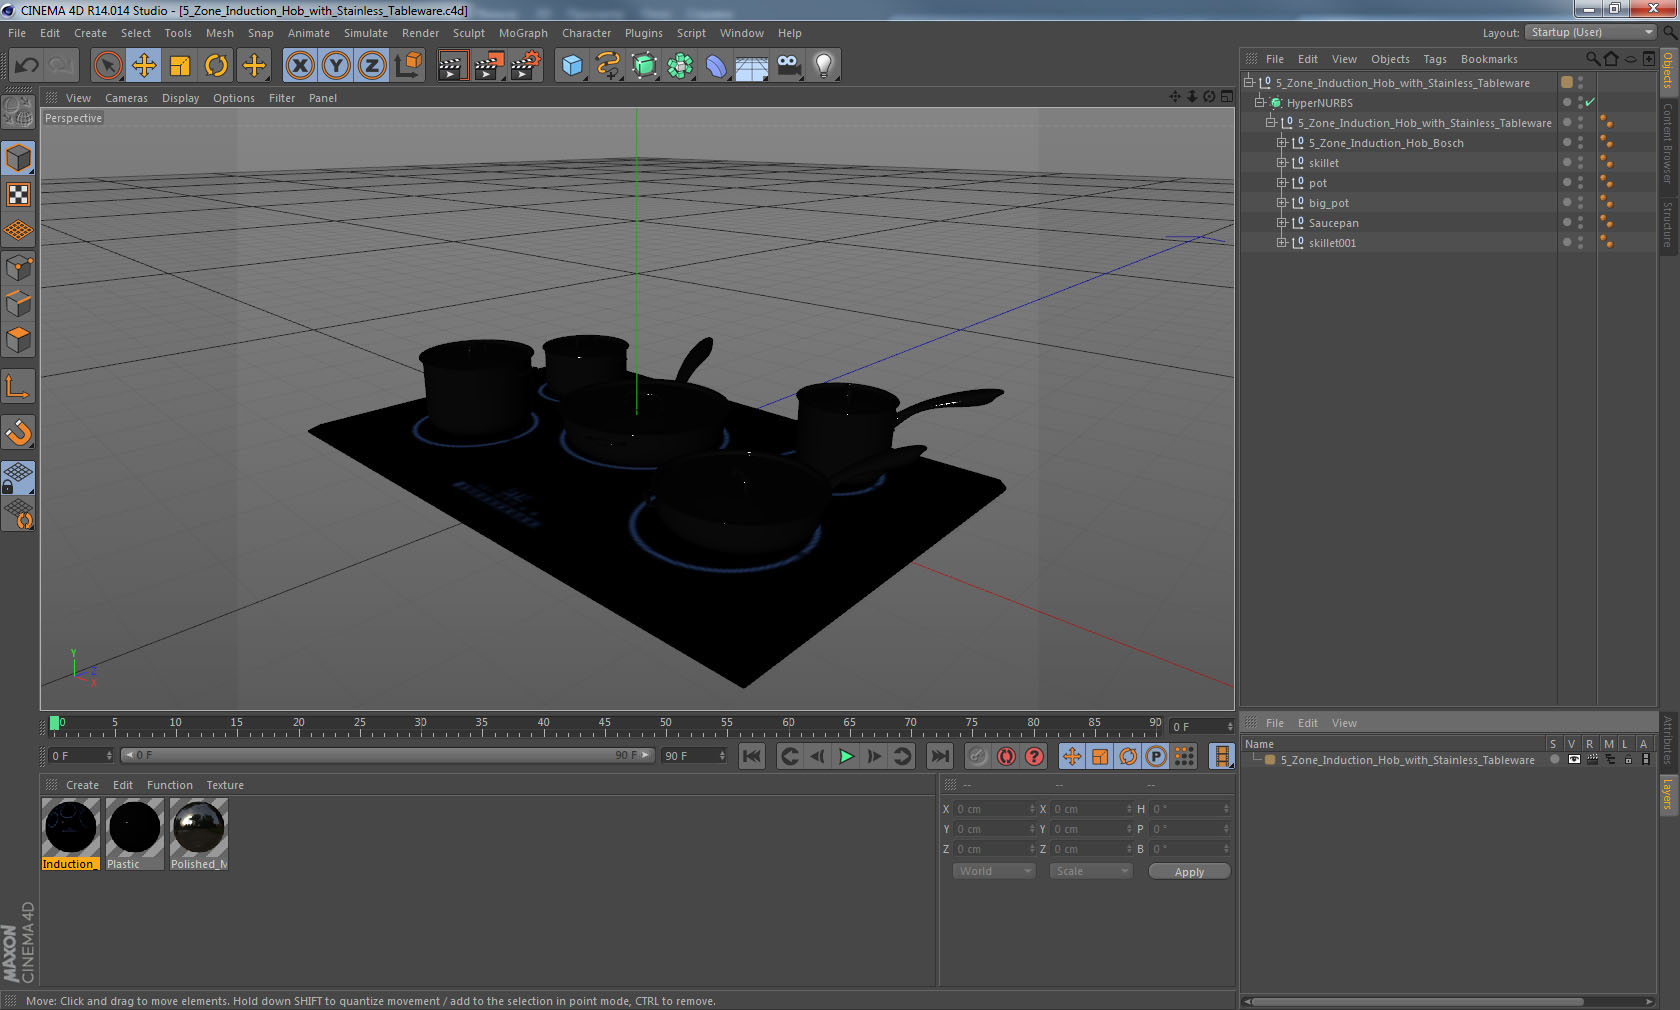The width and height of the screenshot is (1680, 1010).
Task: Add a cube primitive object
Action: tap(572, 66)
